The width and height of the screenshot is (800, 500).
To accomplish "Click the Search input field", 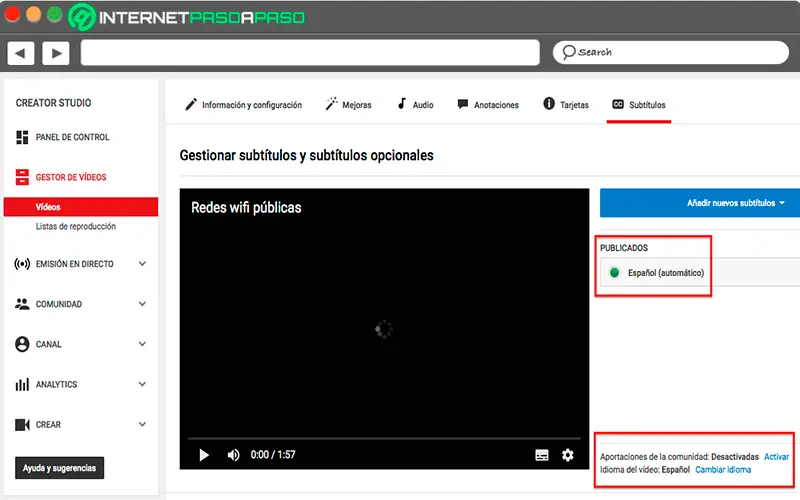I will coord(671,52).
